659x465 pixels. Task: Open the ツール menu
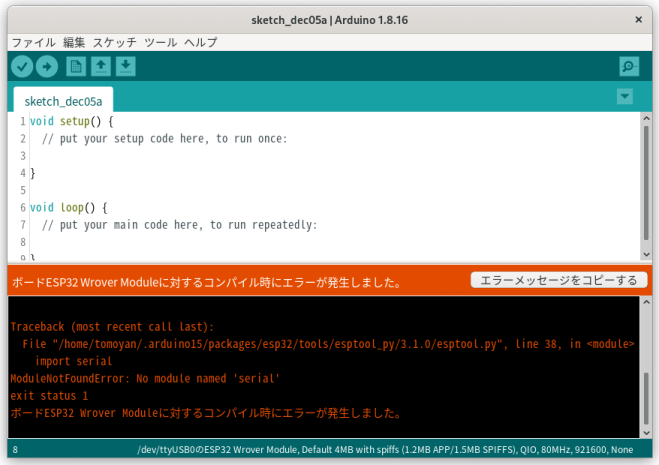pos(161,42)
